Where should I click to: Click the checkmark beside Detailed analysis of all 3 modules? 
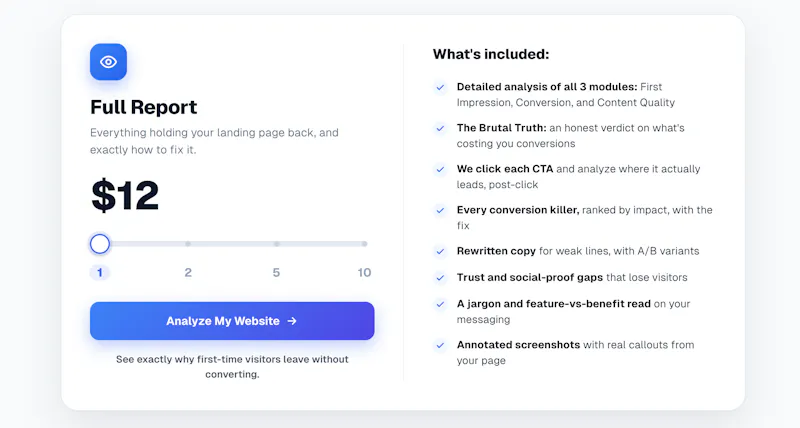point(440,87)
